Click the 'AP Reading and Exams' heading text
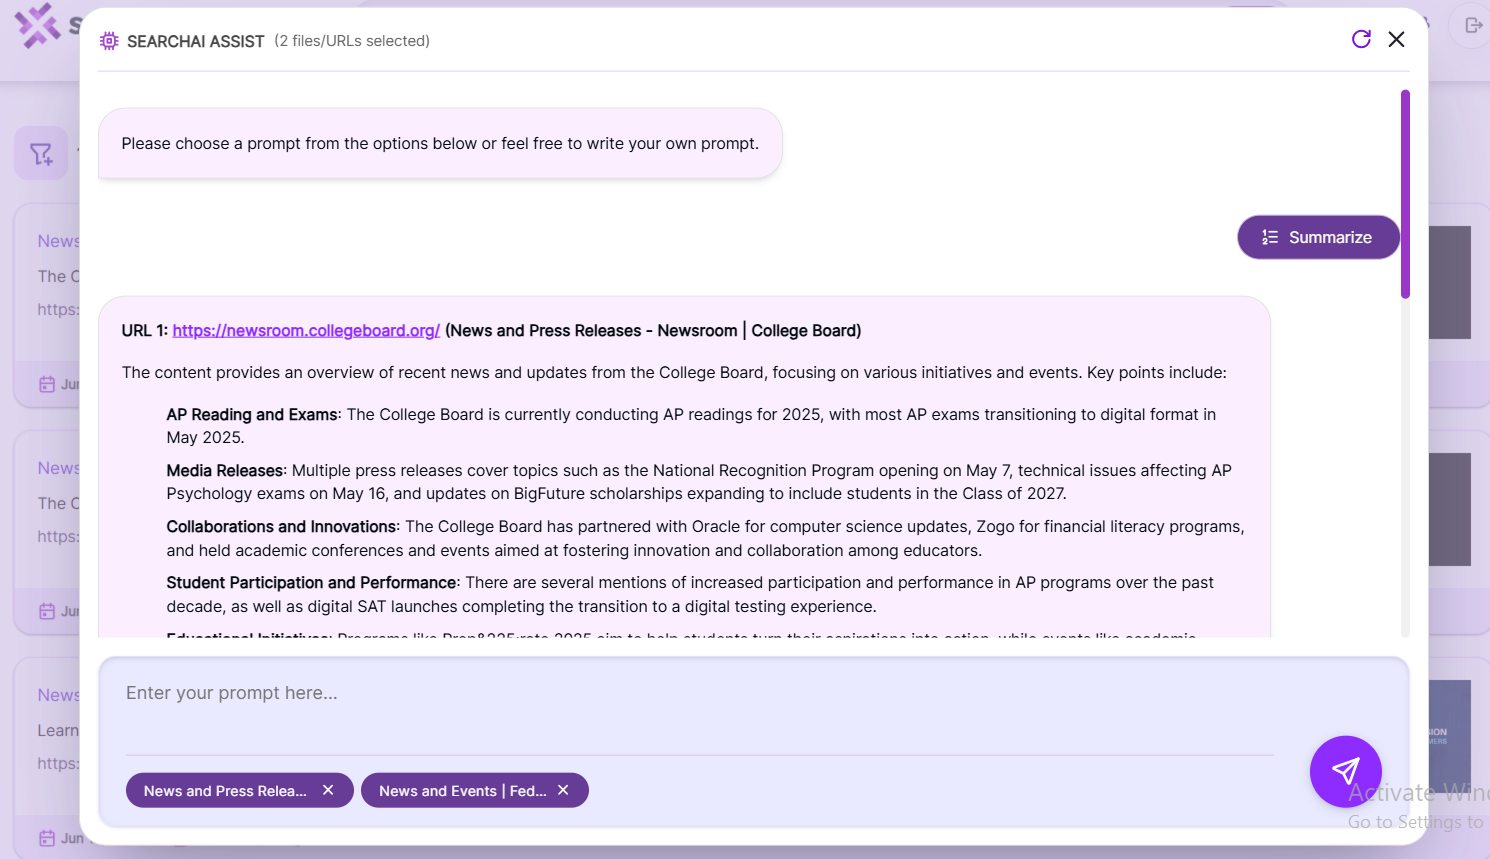The image size is (1490, 859). [x=252, y=414]
